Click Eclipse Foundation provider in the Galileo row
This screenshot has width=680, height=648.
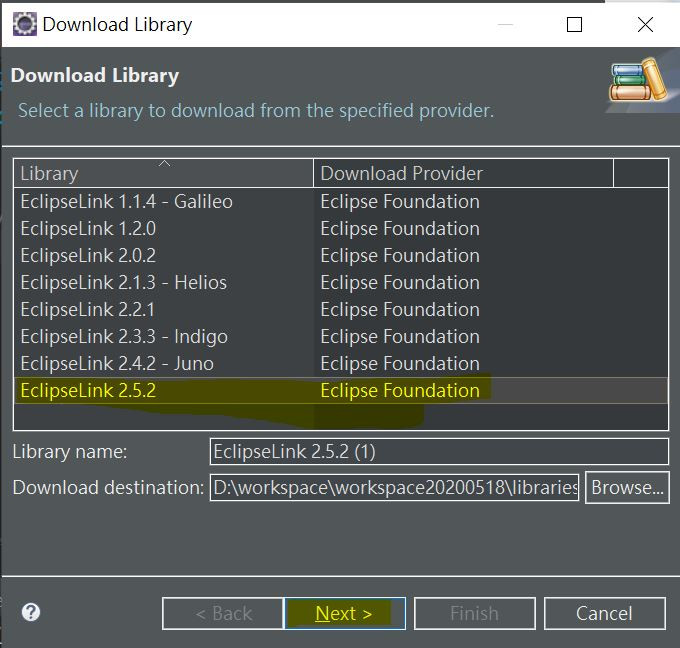coord(400,202)
